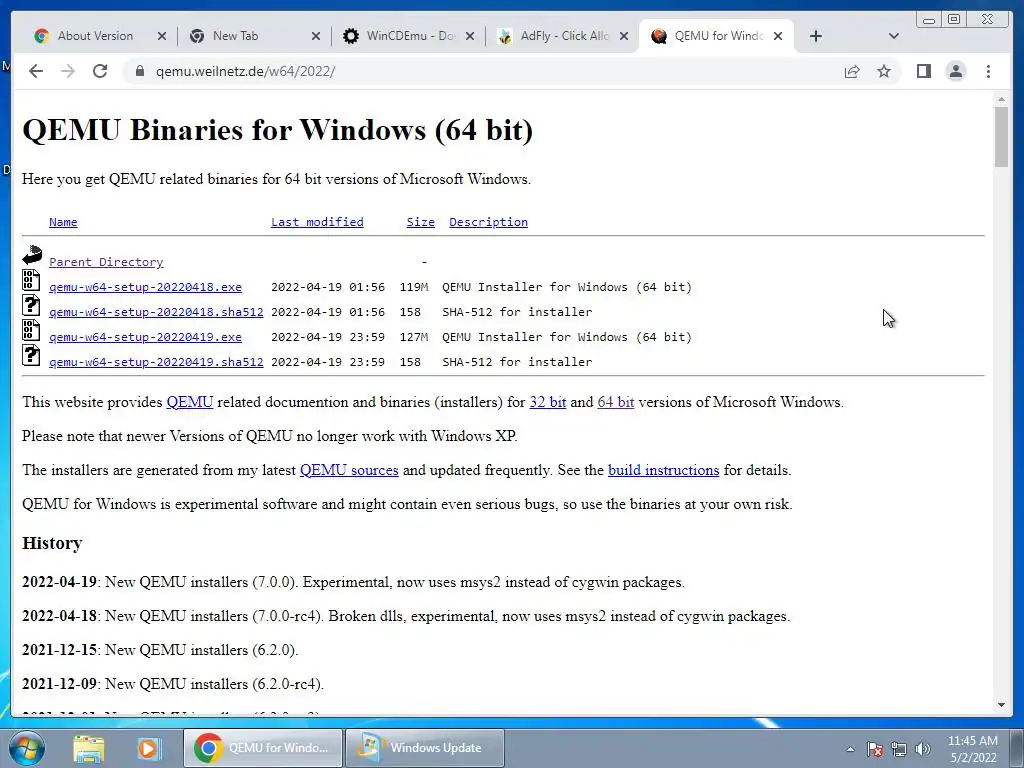Open the taskbar clock and date
1024x768 pixels.
point(973,749)
